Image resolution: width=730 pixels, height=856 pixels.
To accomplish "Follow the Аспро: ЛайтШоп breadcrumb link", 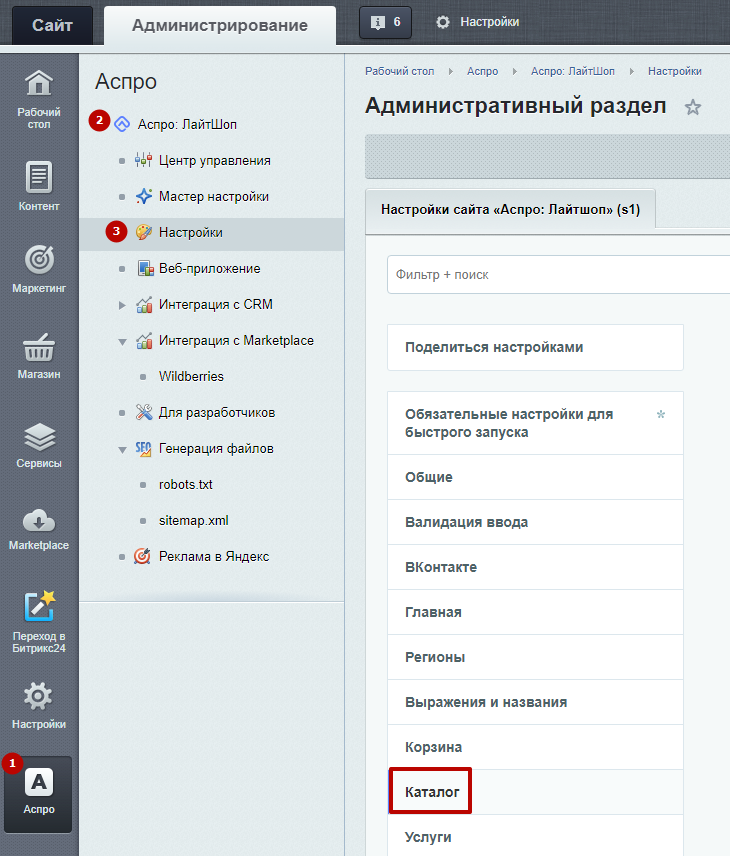I will point(573,71).
